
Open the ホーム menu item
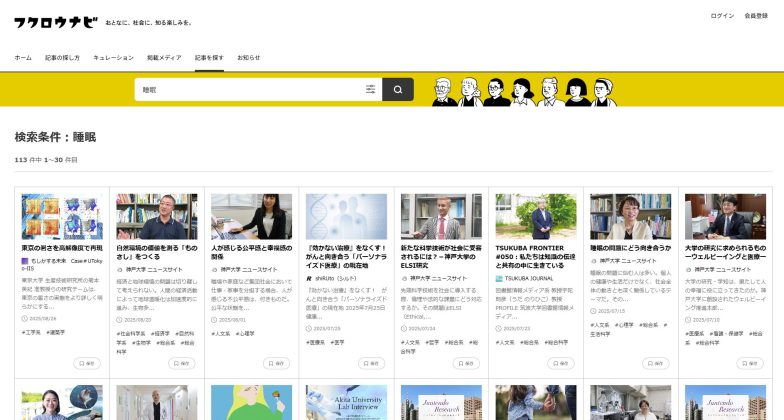tap(23, 58)
